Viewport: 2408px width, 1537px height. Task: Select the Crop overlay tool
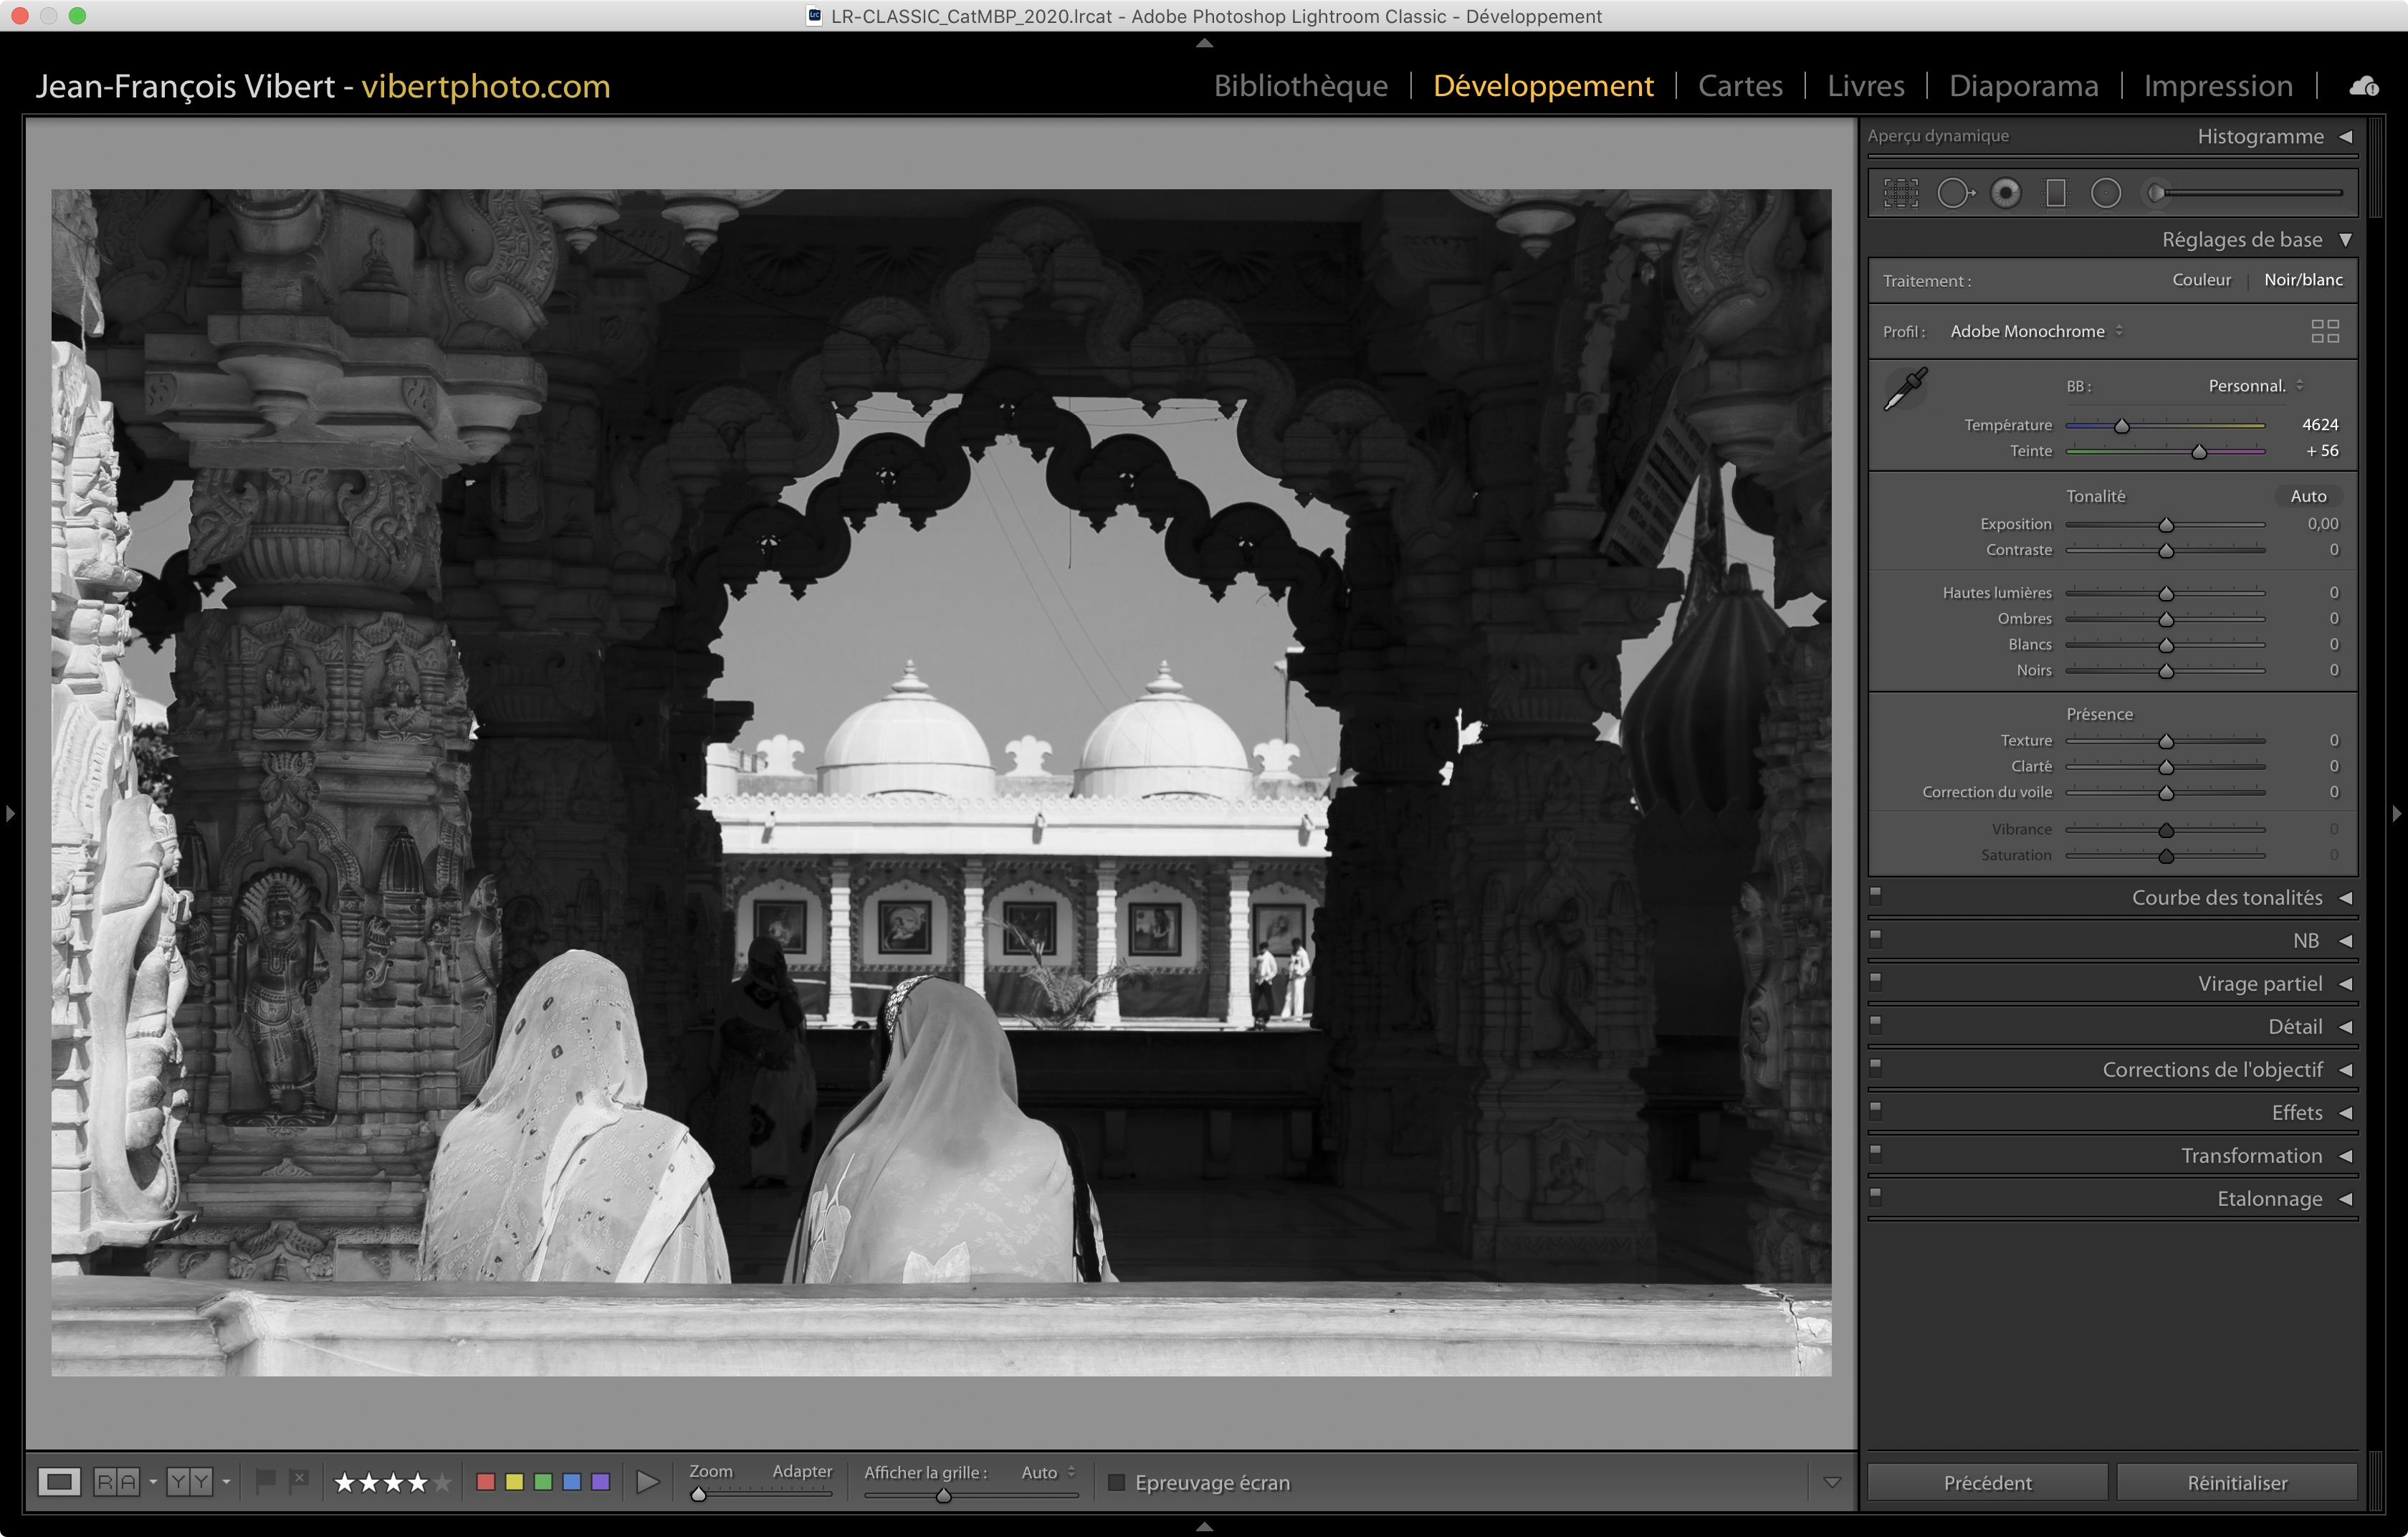1900,193
